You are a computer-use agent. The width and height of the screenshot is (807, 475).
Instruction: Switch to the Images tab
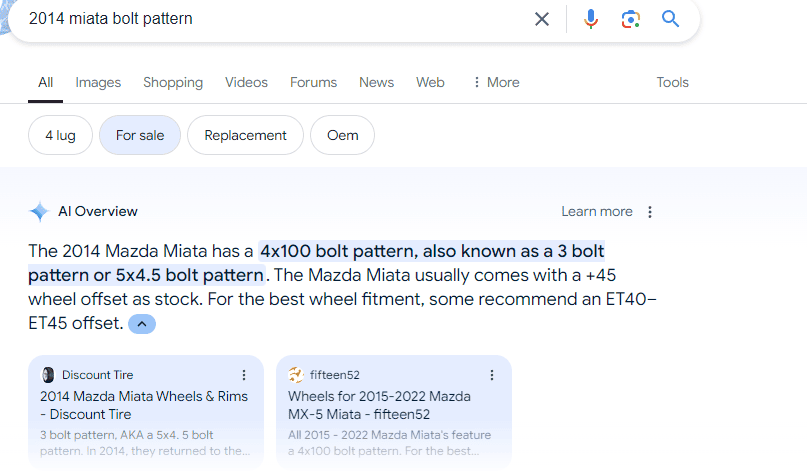click(98, 82)
